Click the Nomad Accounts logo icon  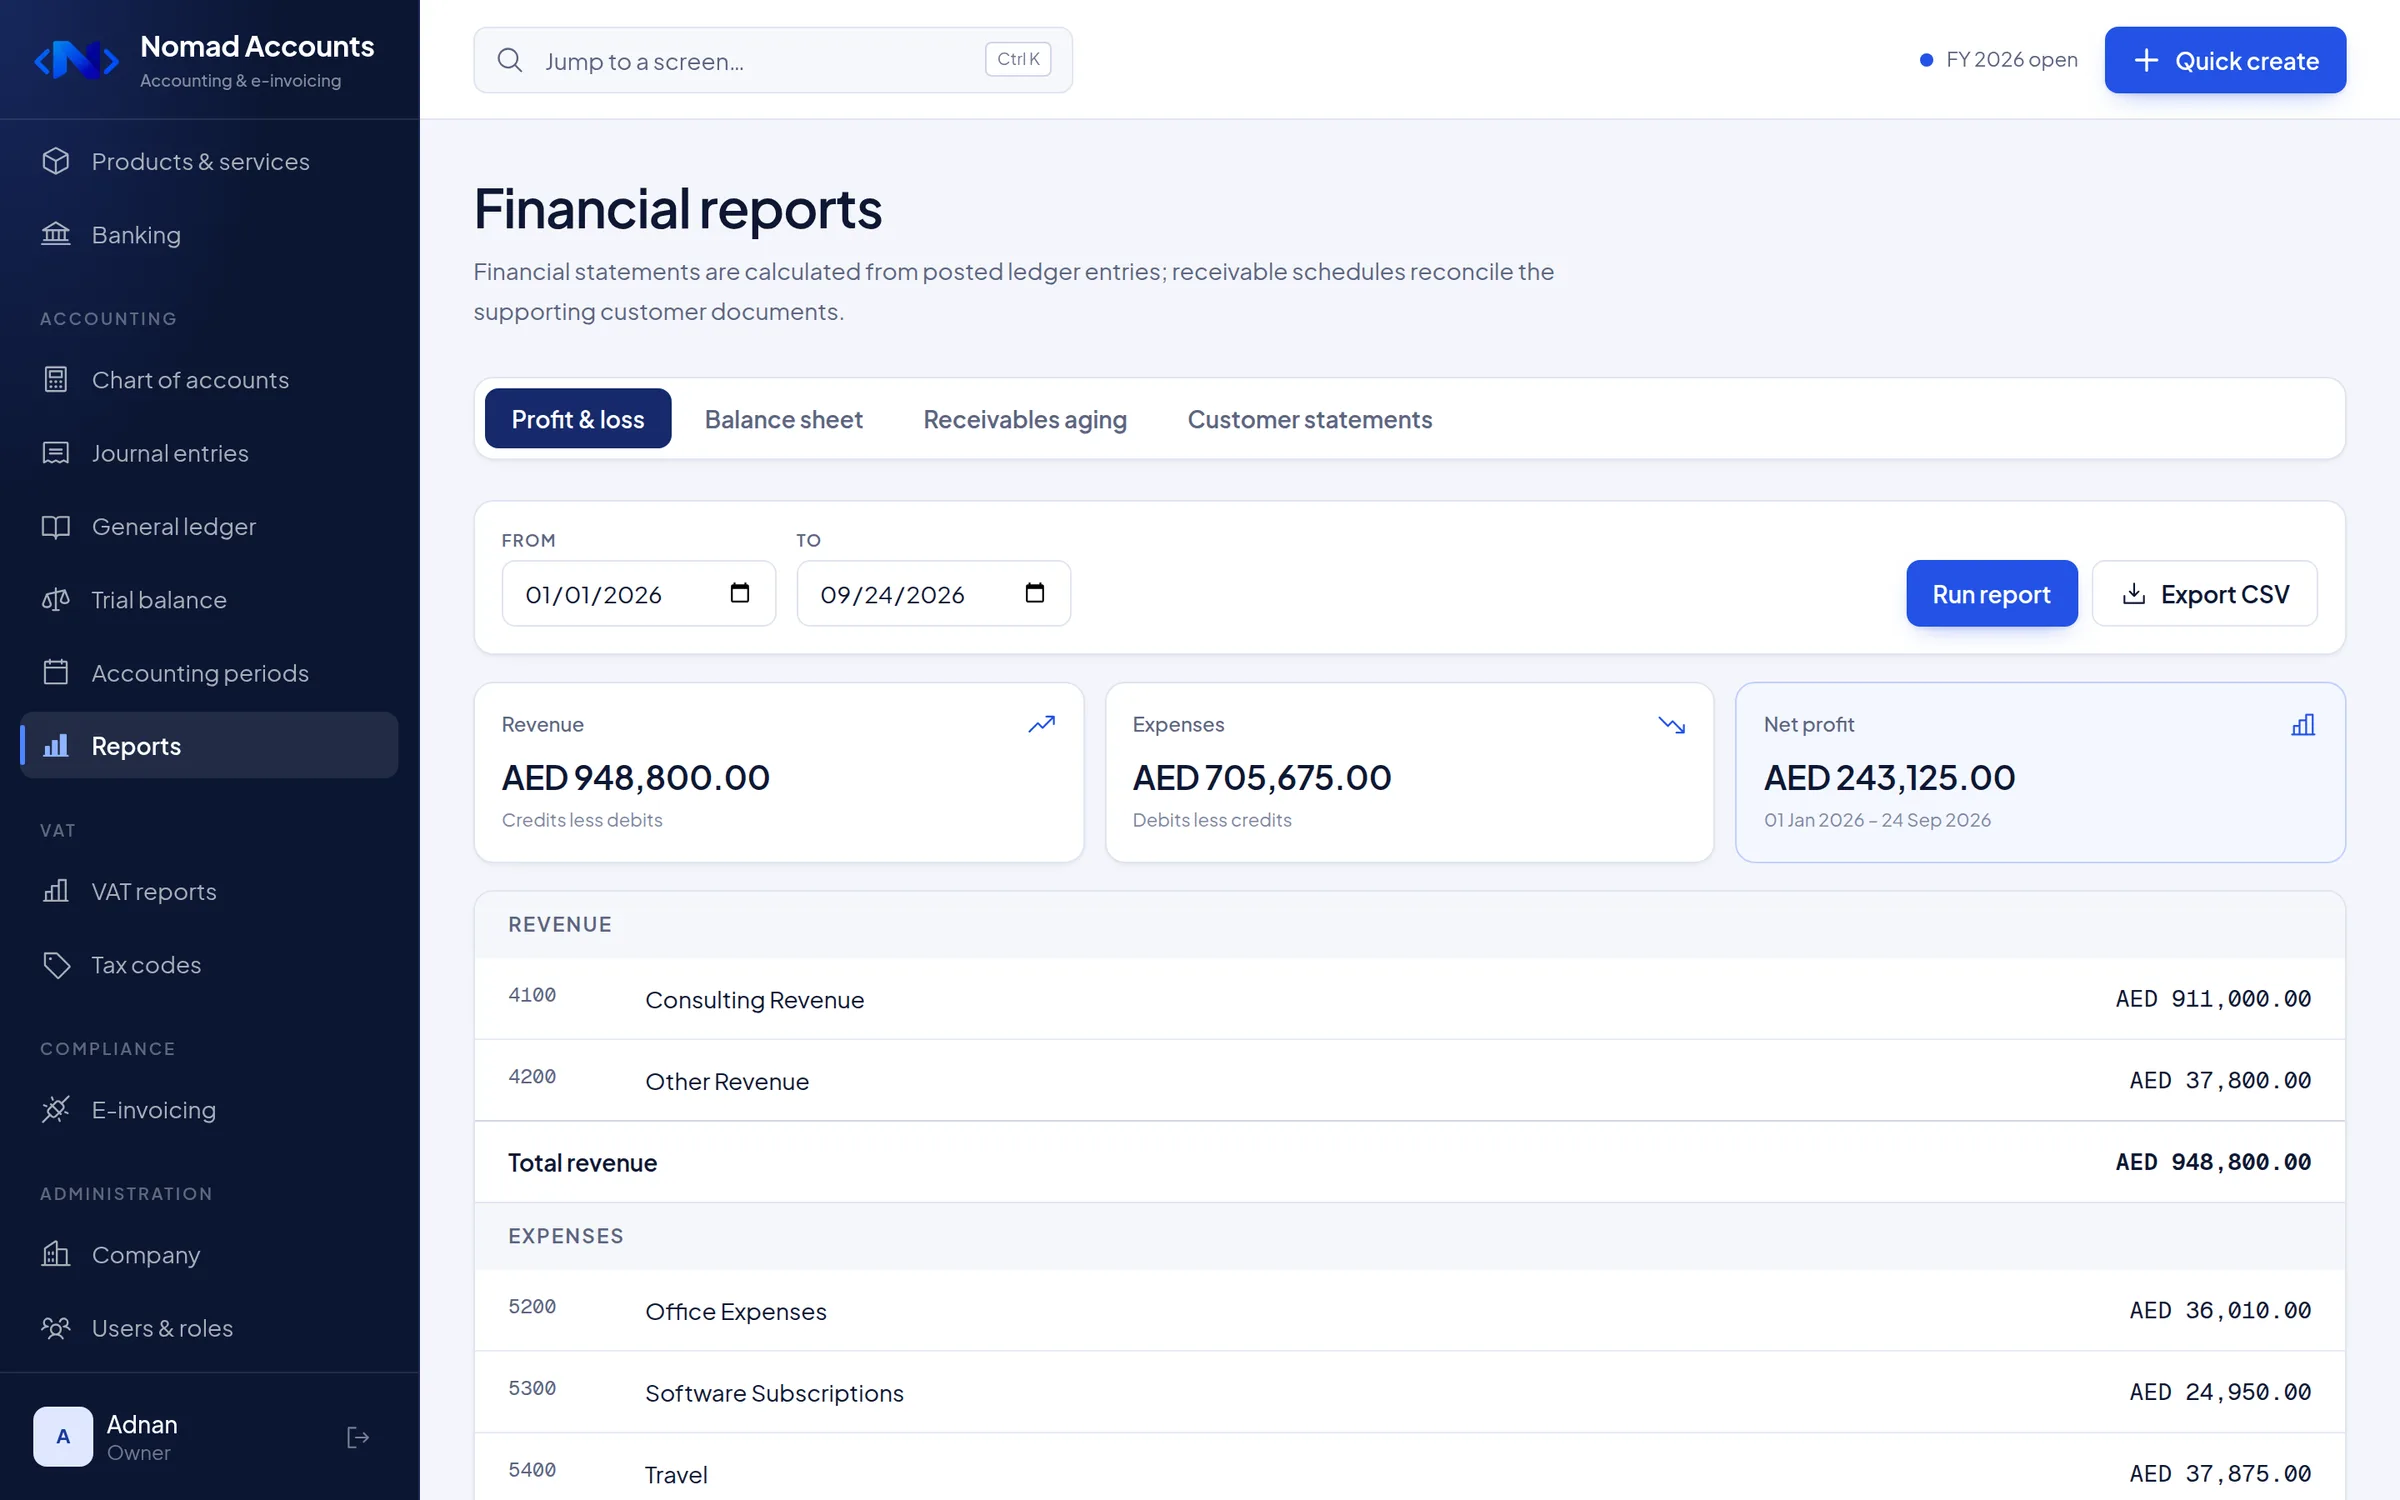[x=77, y=60]
